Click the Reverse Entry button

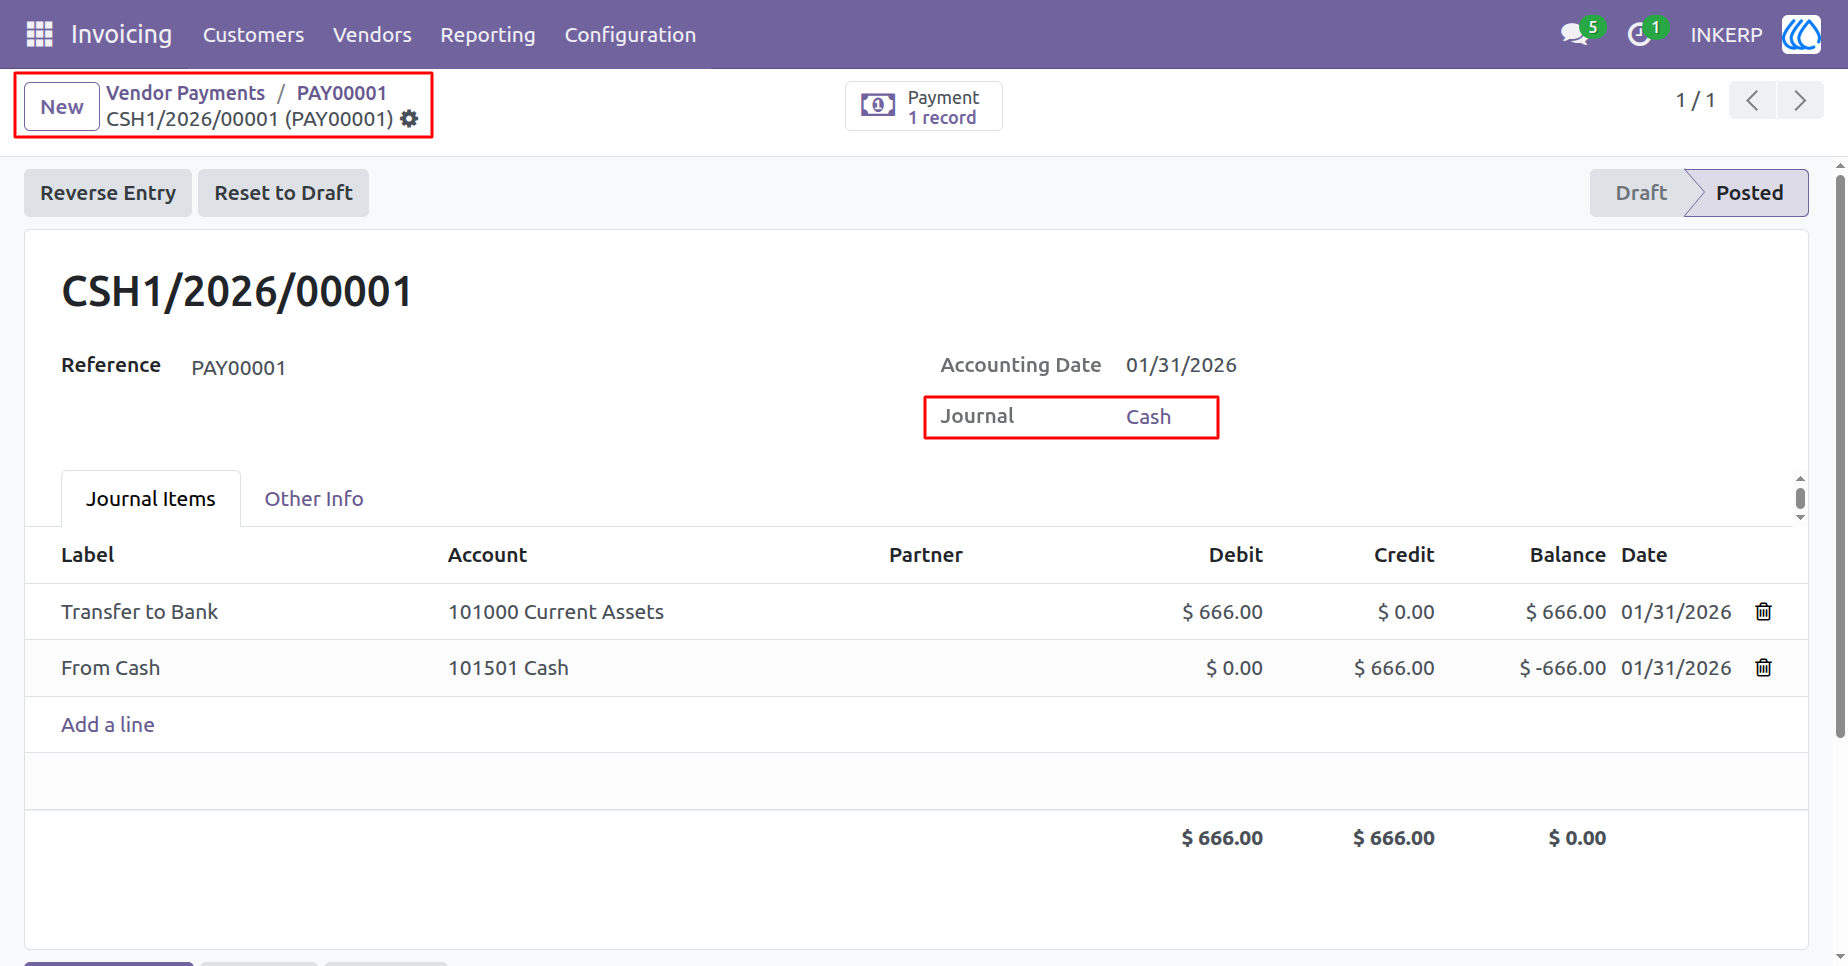click(108, 193)
